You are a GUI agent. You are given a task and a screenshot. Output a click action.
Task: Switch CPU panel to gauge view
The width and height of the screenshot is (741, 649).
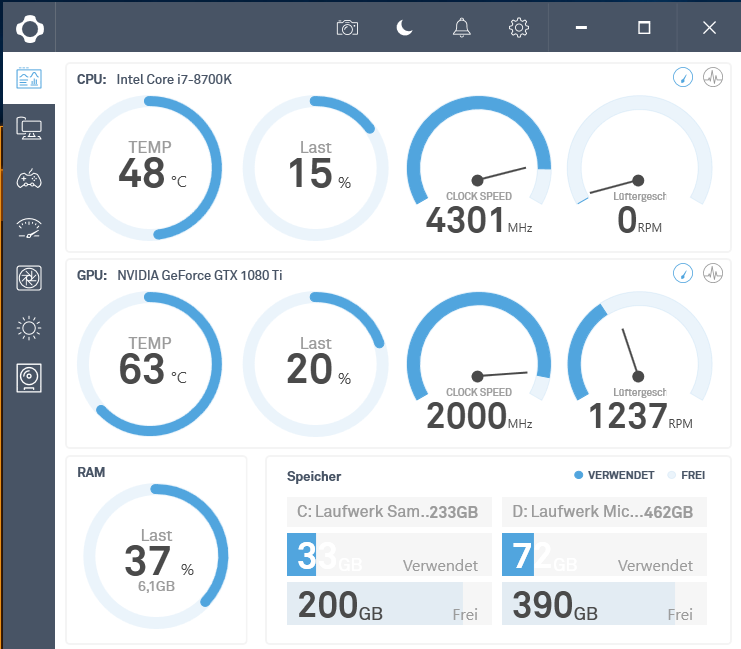point(683,77)
